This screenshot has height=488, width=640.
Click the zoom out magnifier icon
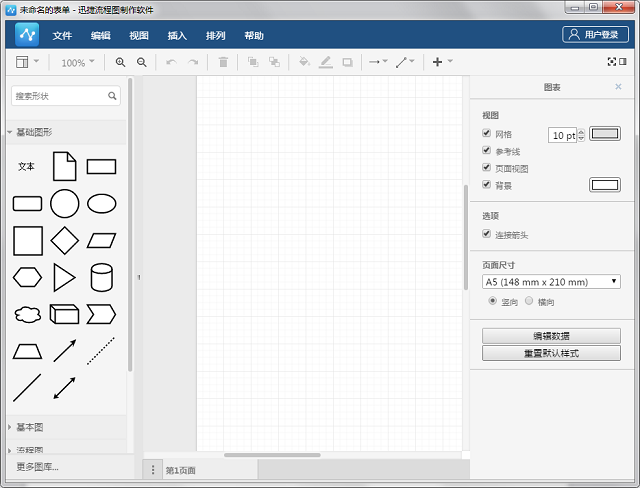142,62
